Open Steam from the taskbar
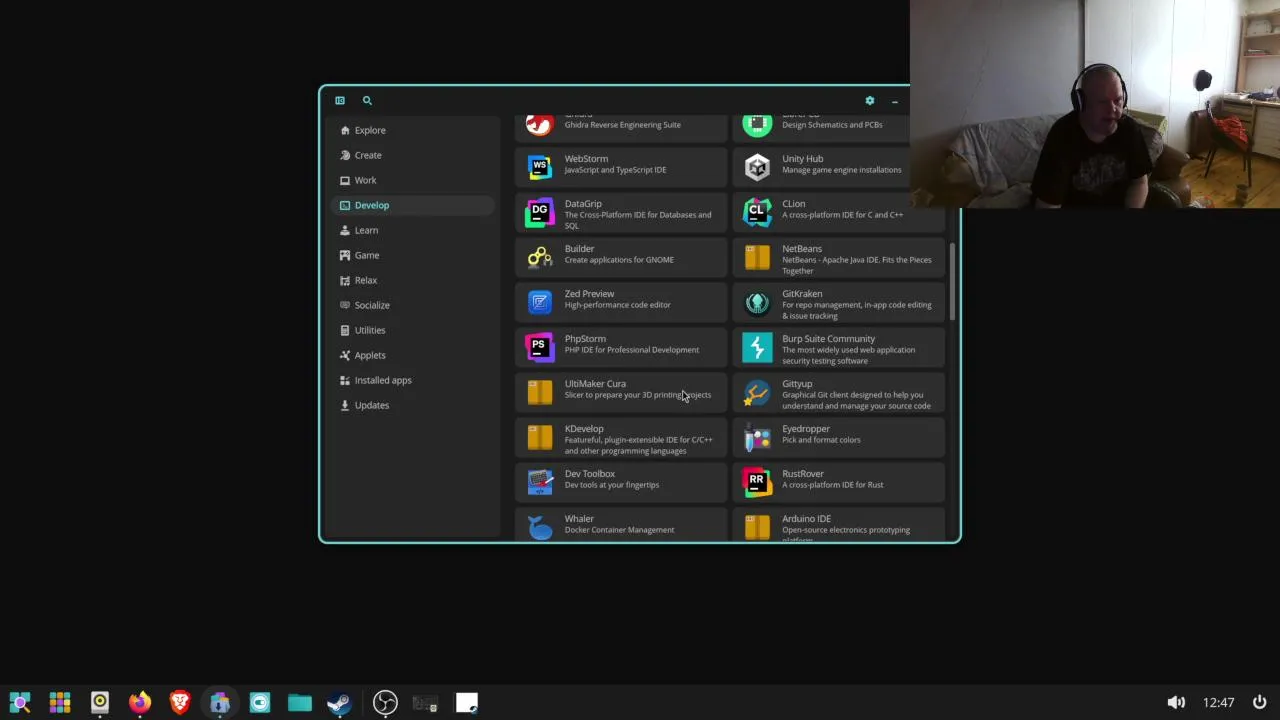The height and width of the screenshot is (720, 1280). [x=340, y=703]
